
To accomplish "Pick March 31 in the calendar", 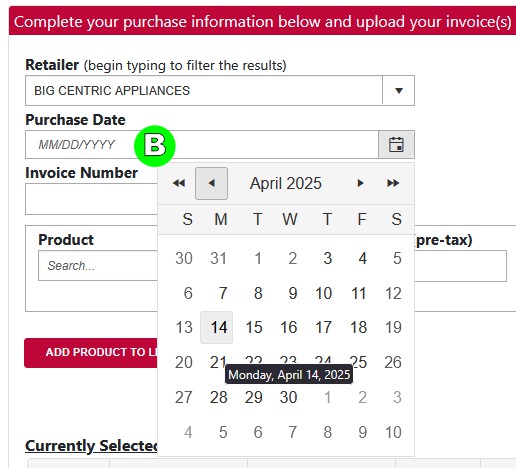I will (219, 258).
